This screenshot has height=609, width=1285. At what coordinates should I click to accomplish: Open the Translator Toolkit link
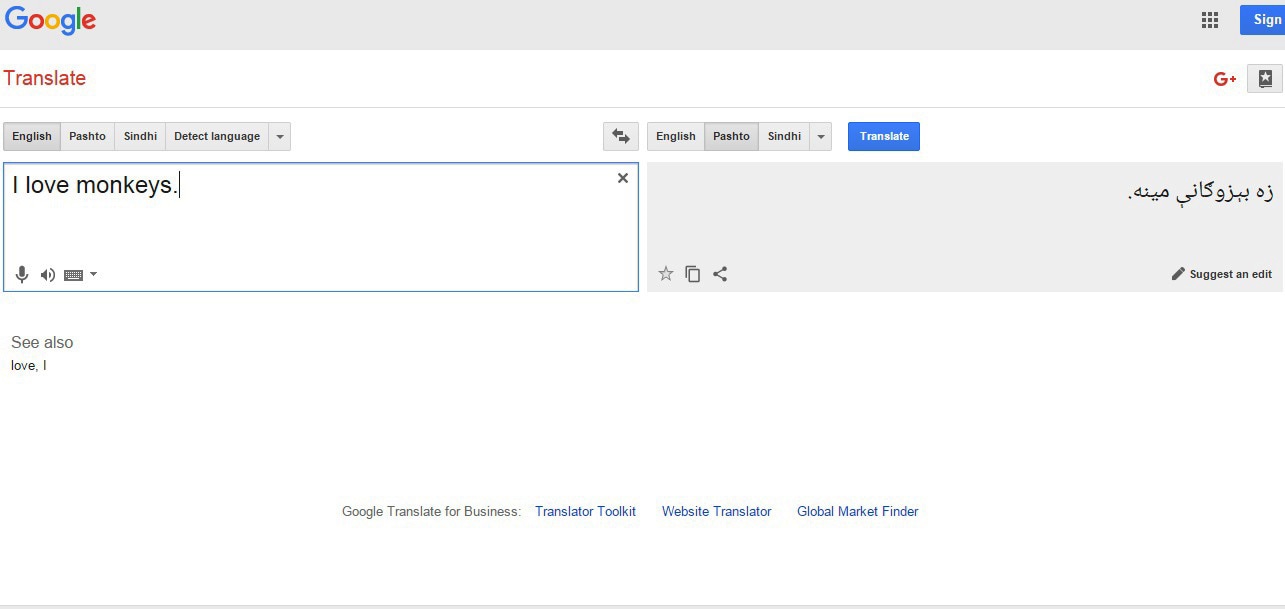tap(585, 511)
